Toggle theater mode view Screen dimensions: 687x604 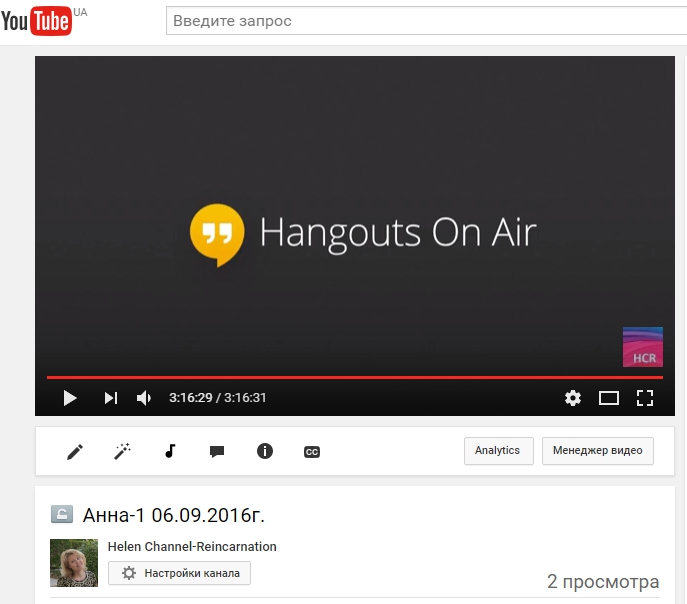609,398
